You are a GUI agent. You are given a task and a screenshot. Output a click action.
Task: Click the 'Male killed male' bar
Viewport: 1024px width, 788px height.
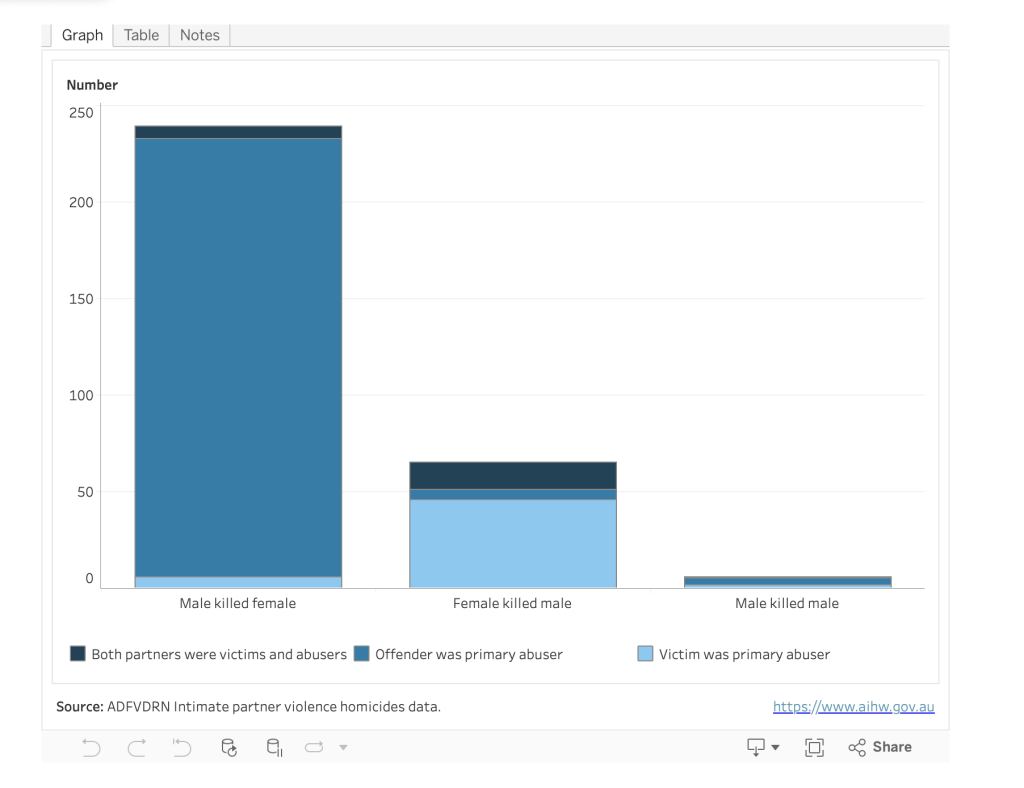click(x=787, y=581)
